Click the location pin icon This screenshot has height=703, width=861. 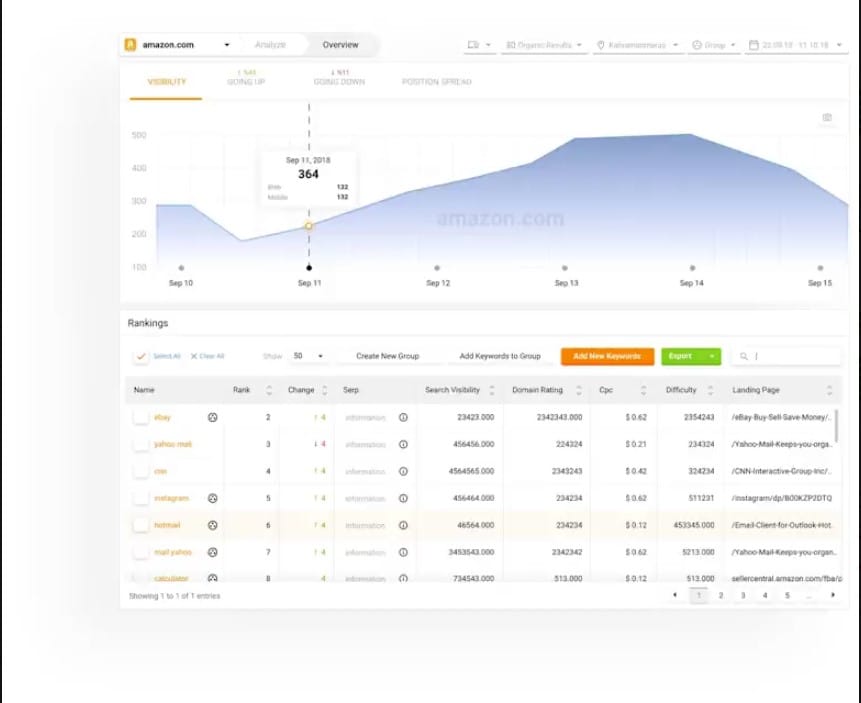[601, 45]
